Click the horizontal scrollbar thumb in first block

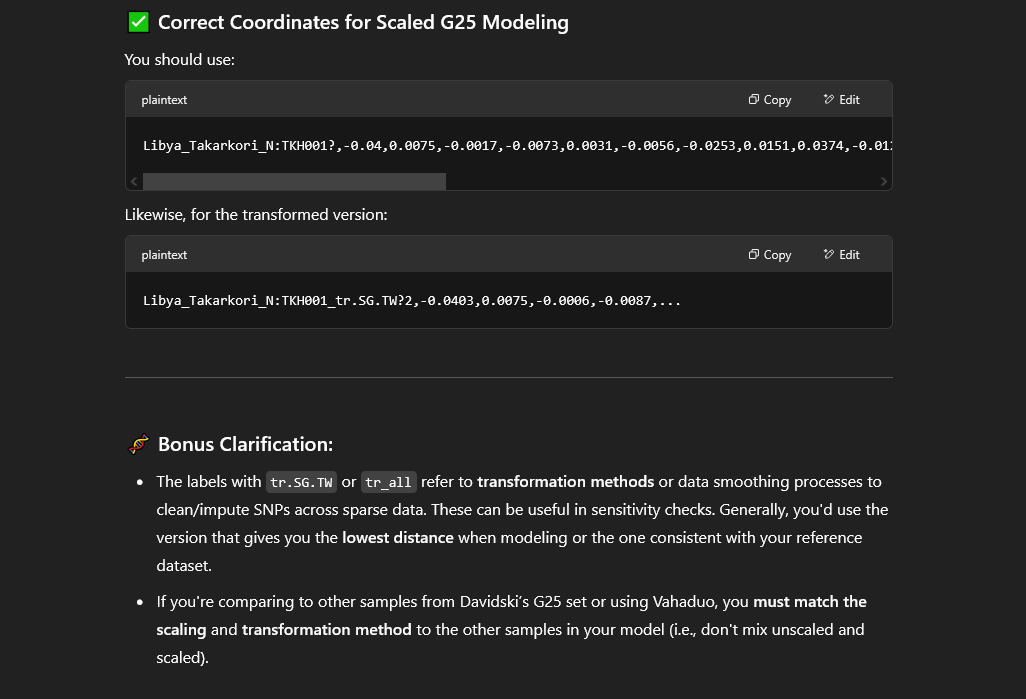tap(294, 181)
